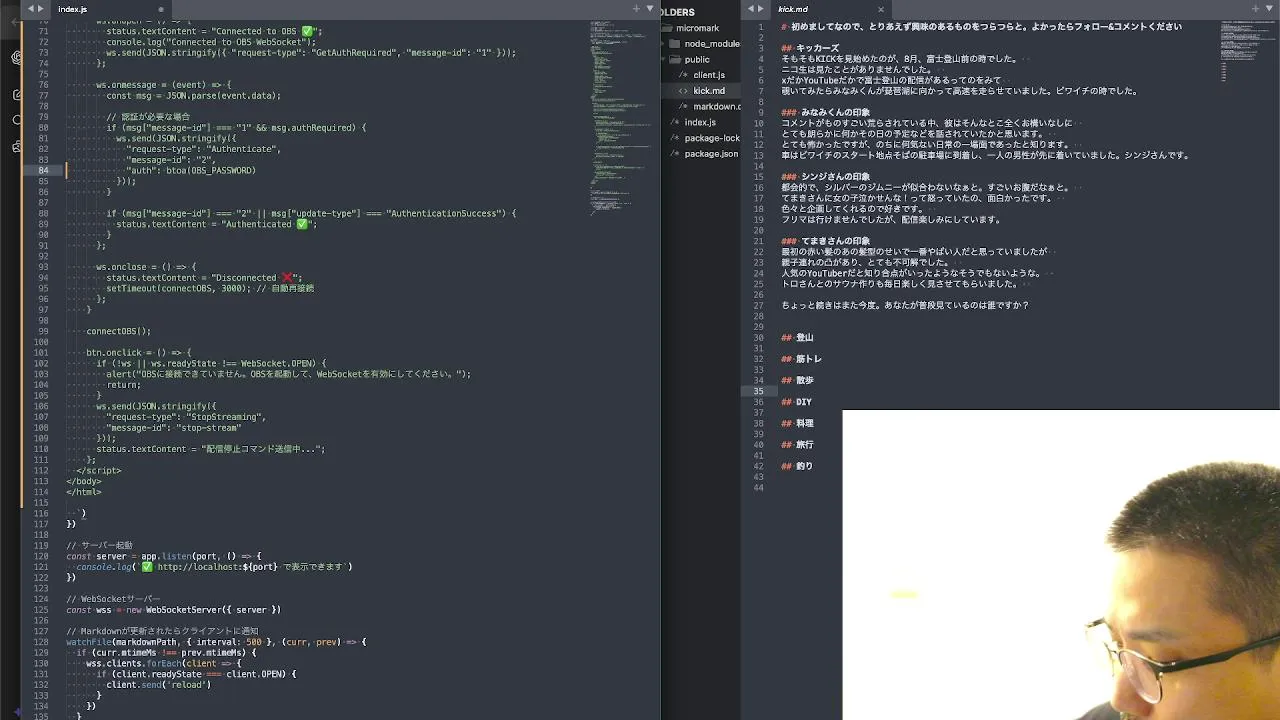The width and height of the screenshot is (1280, 720).
Task: Click the "## 料理" heading line
Action: click(x=797, y=424)
